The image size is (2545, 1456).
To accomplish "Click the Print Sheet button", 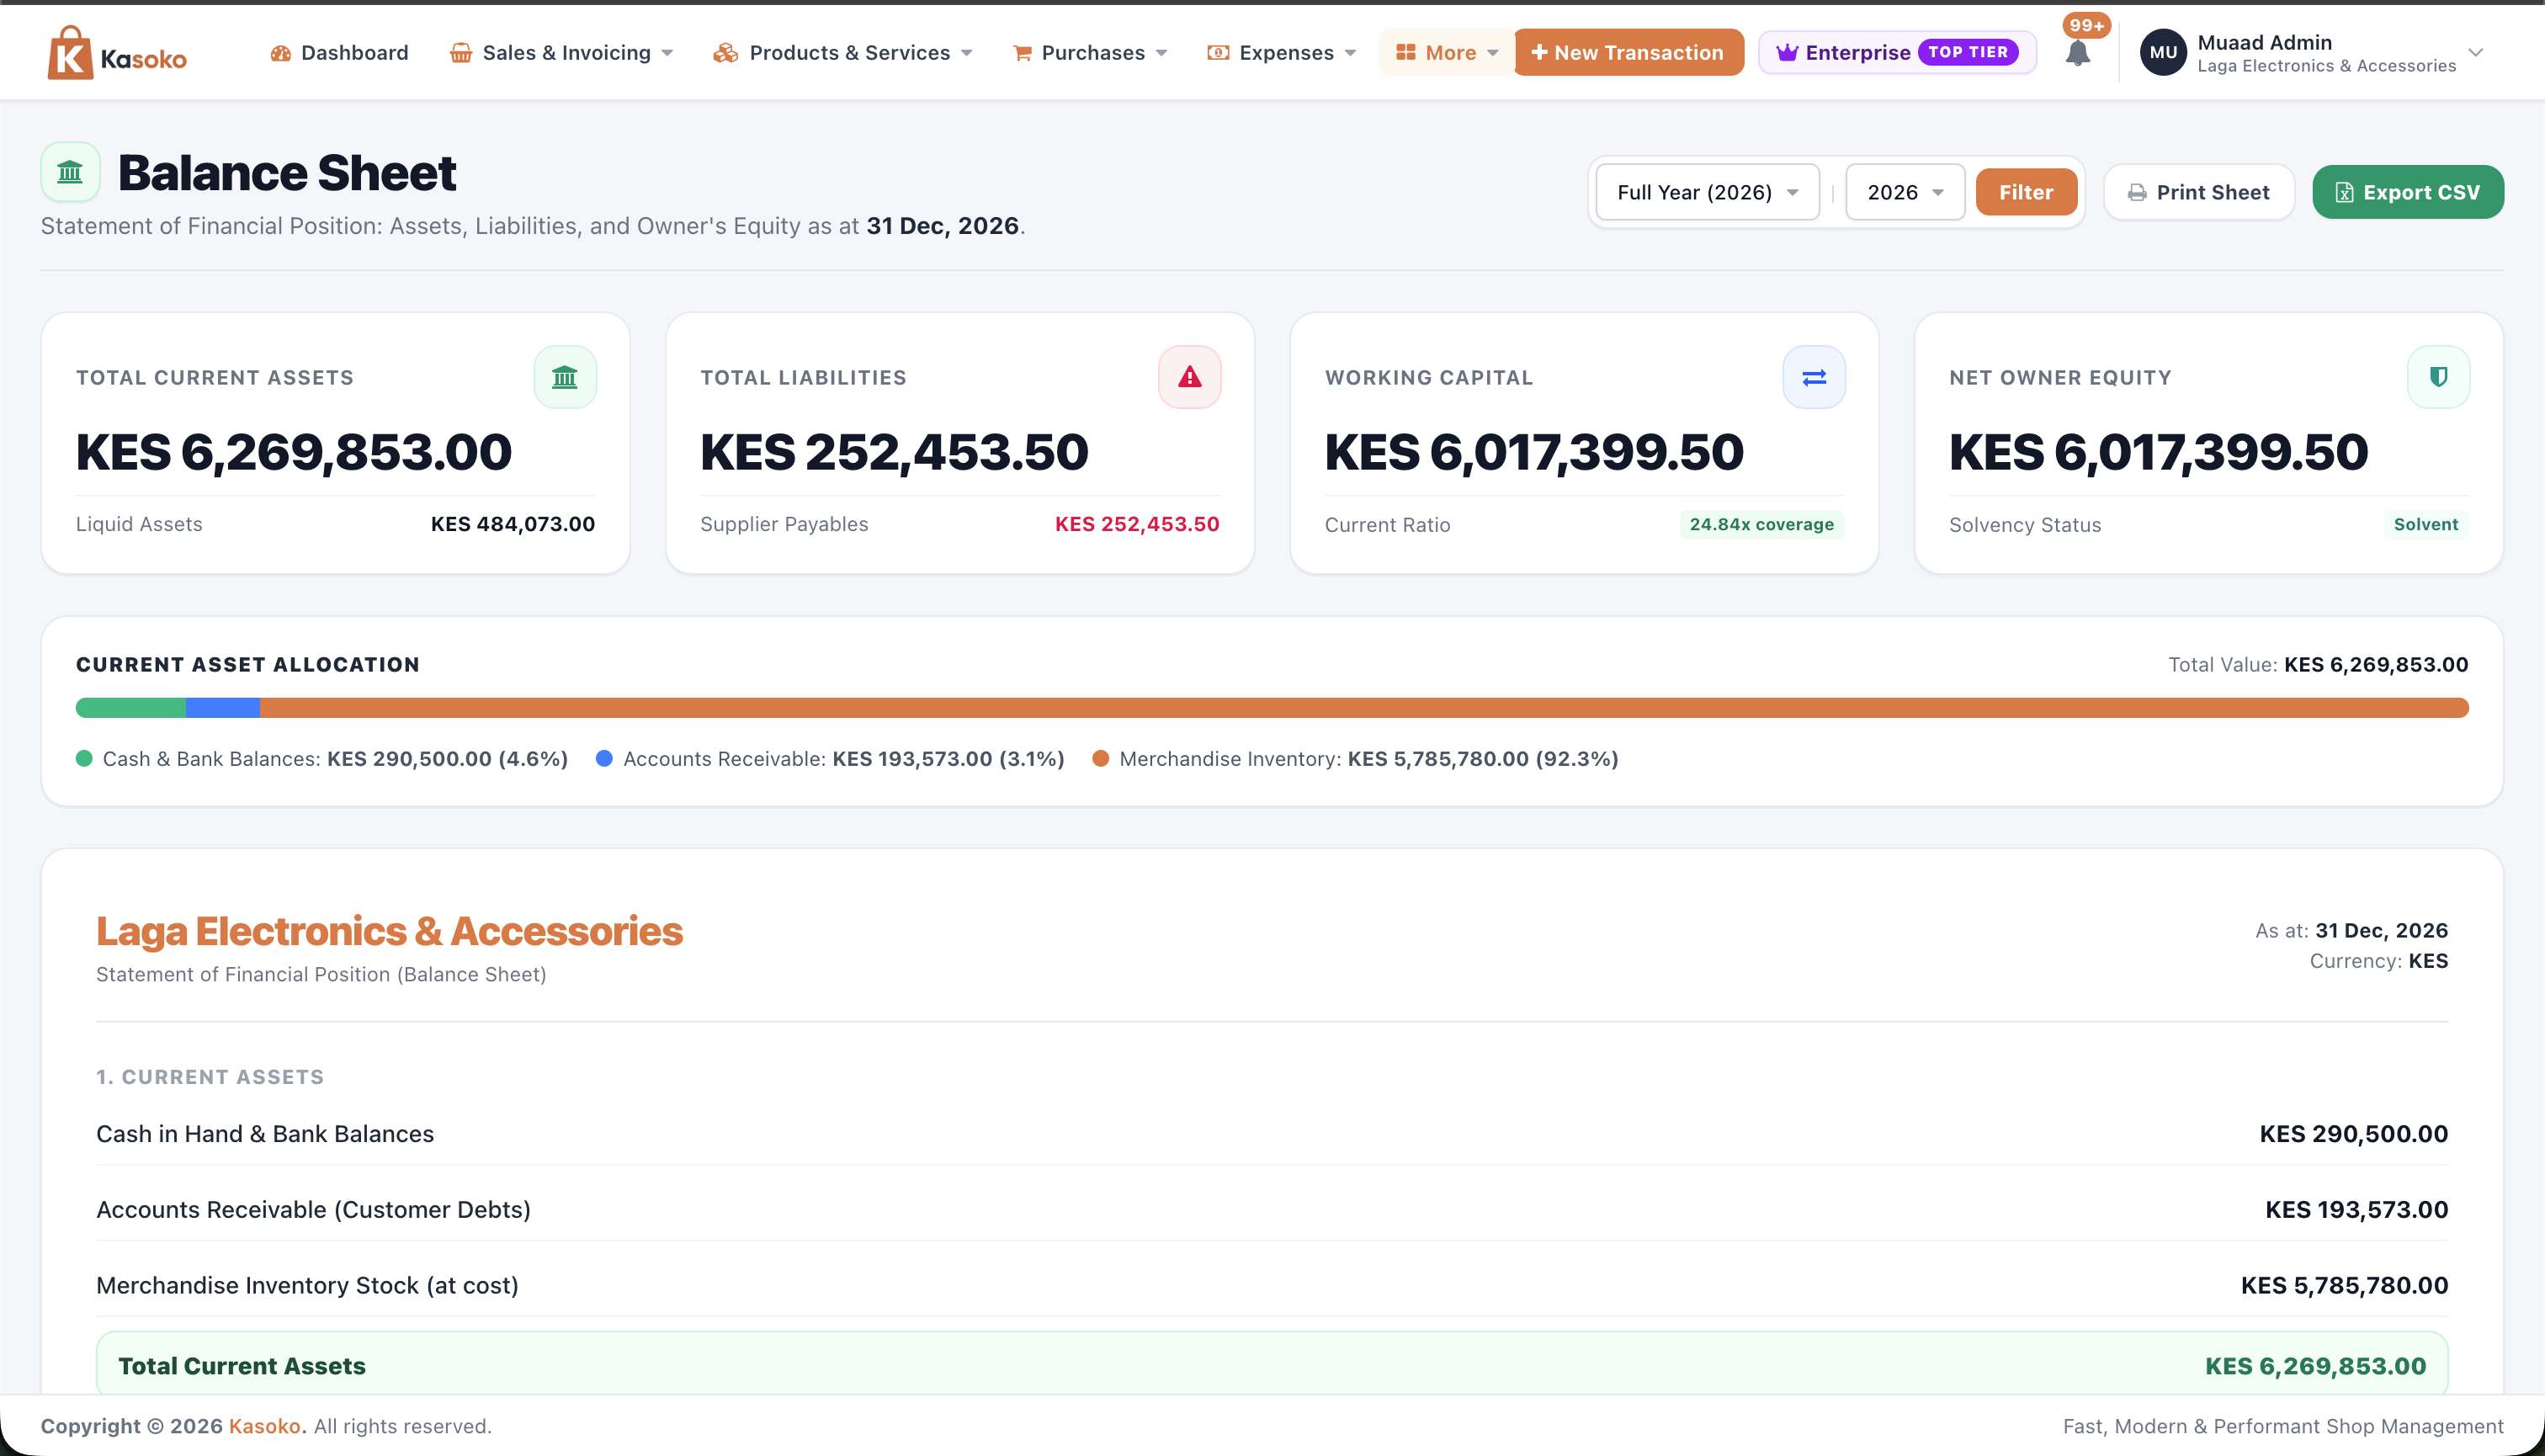I will point(2198,192).
